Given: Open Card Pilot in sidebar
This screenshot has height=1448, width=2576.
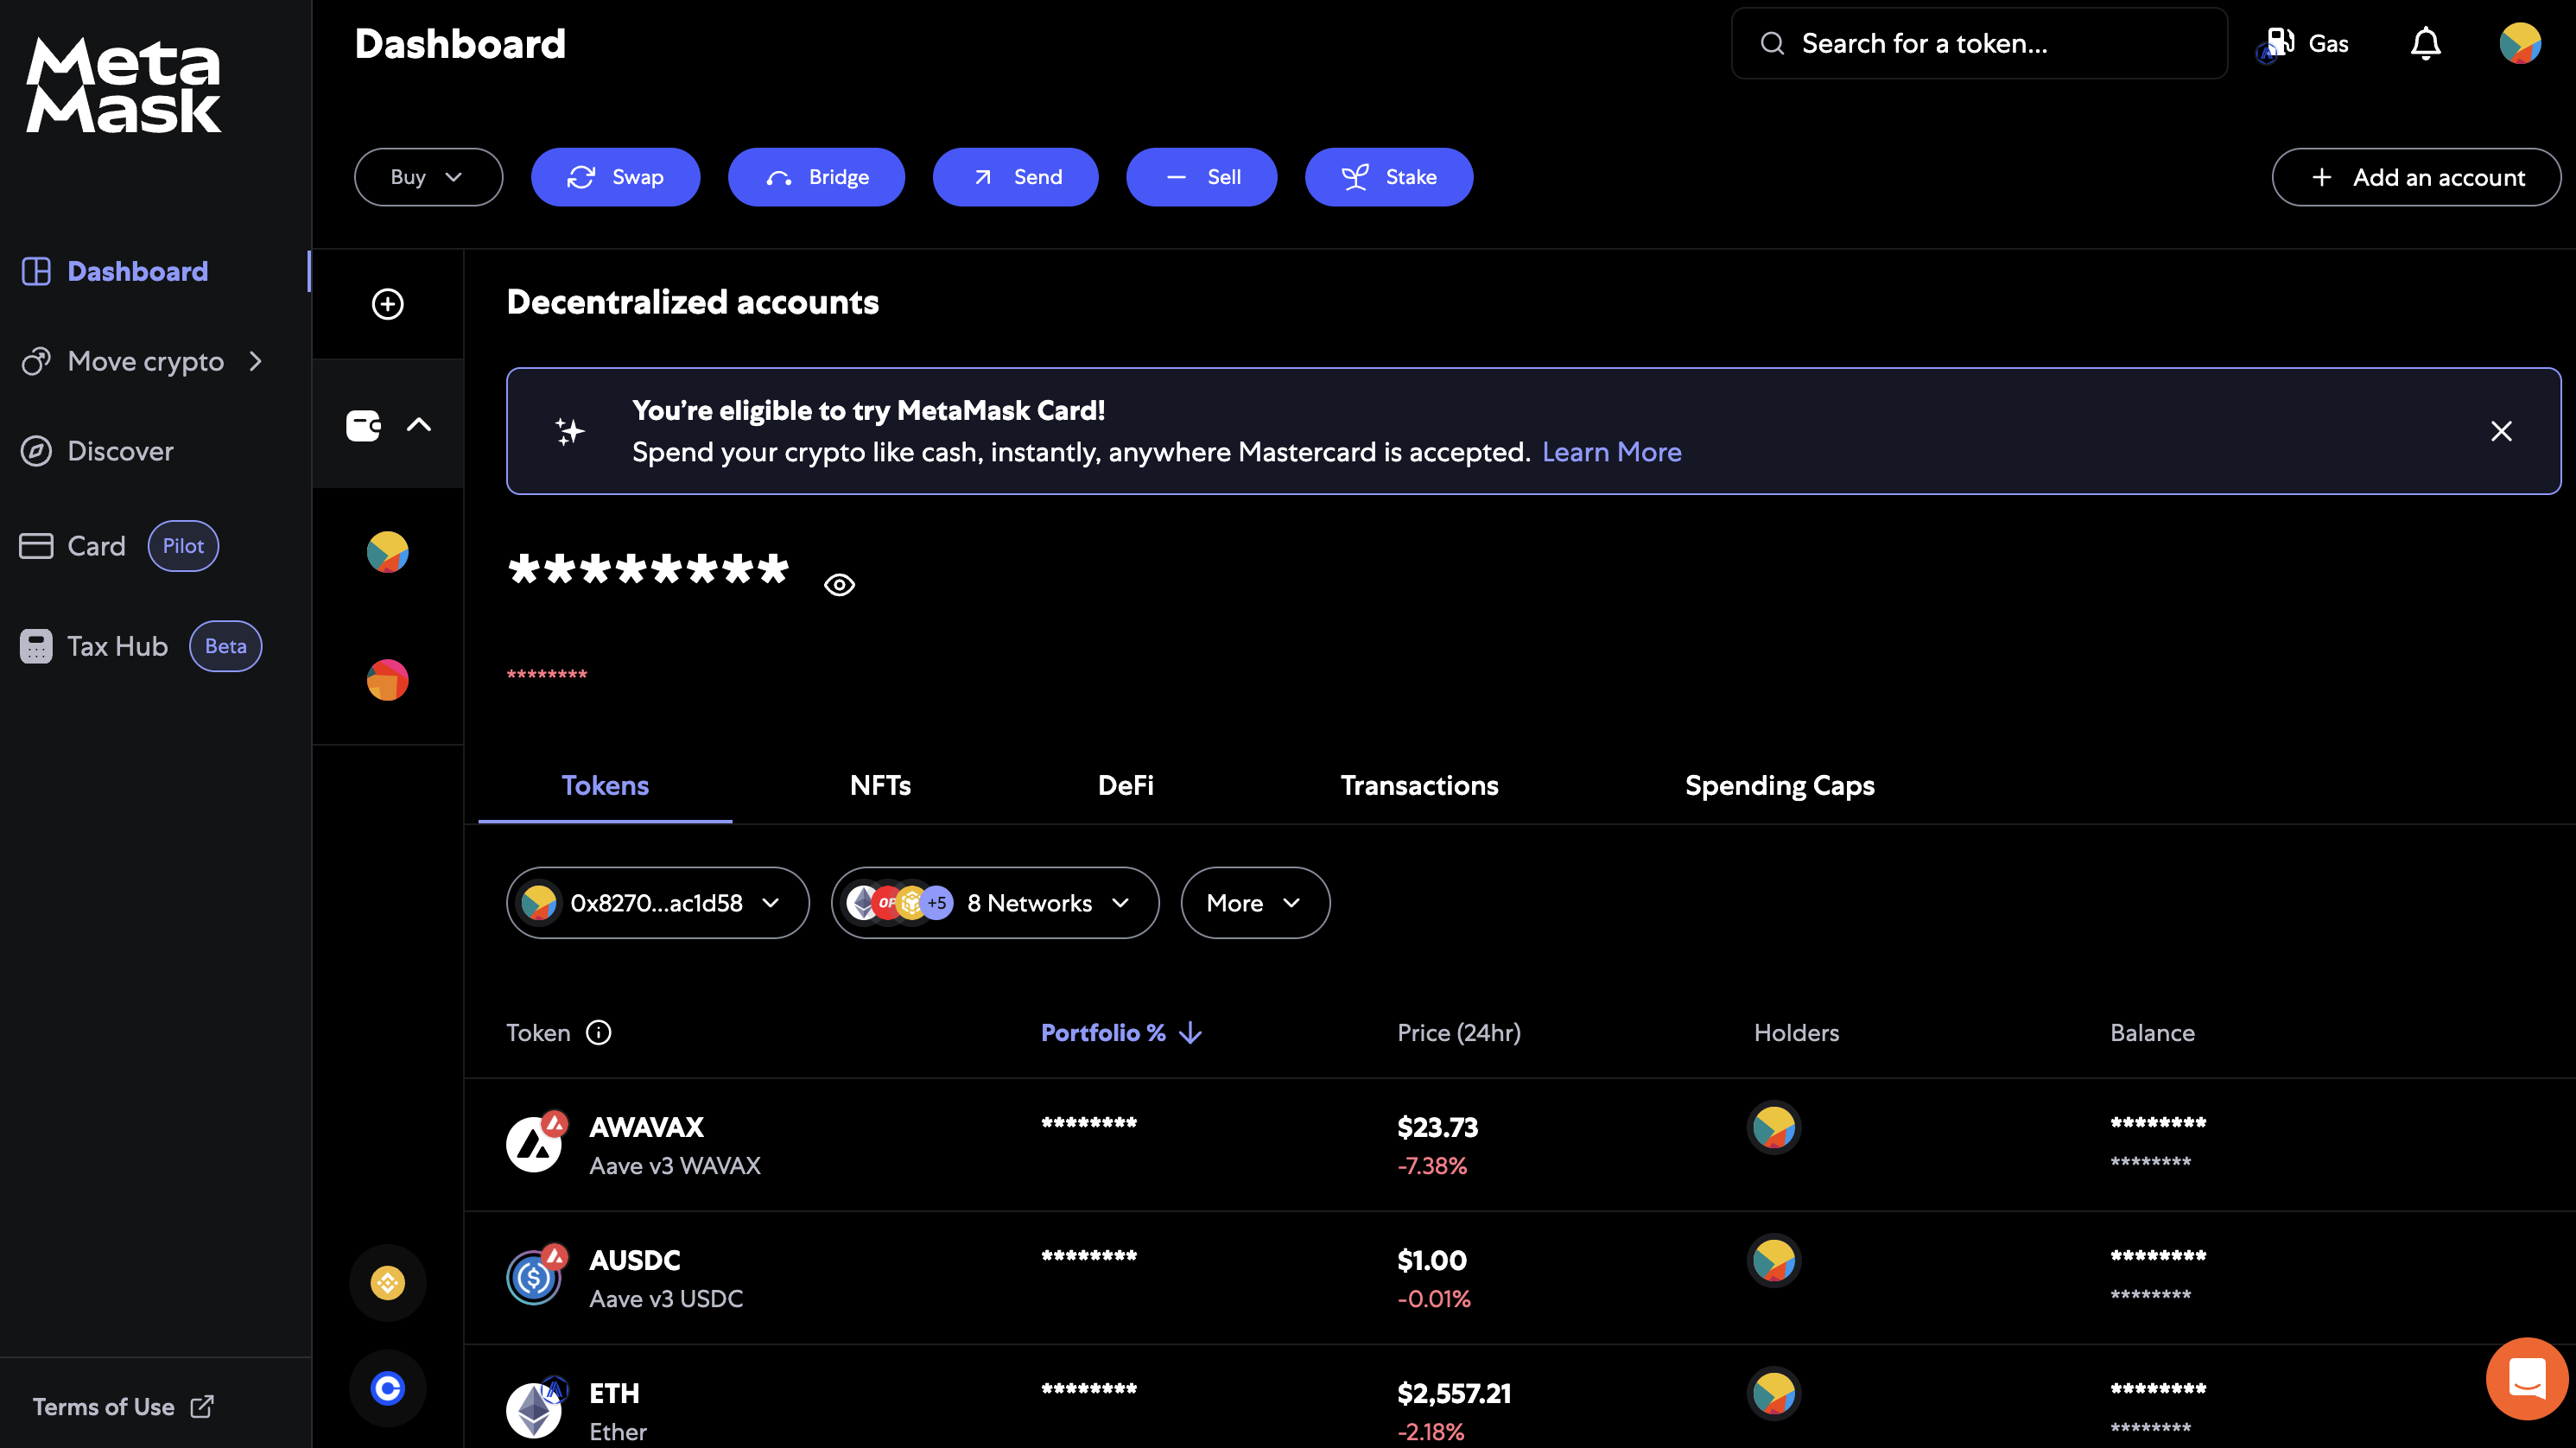Looking at the screenshot, I should click(x=118, y=546).
